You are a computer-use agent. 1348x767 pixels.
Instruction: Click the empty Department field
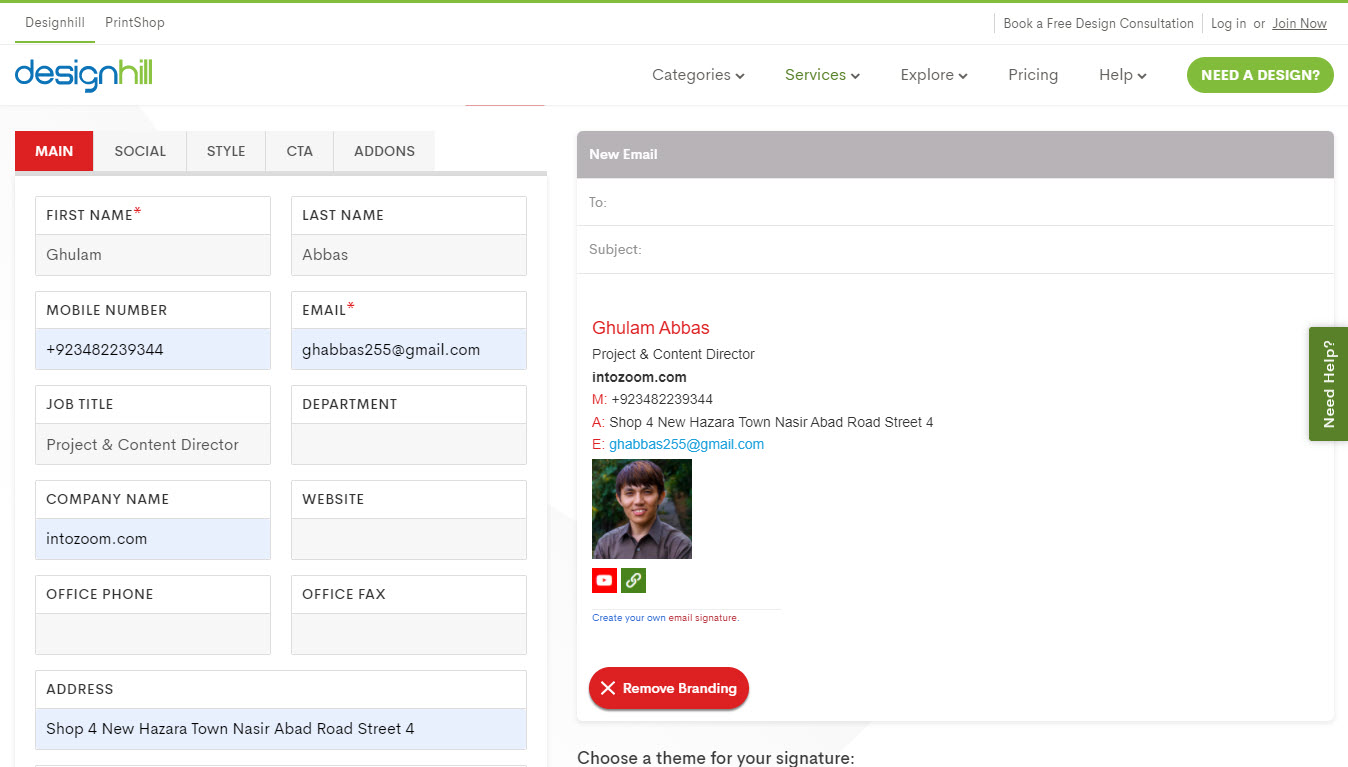[409, 445]
